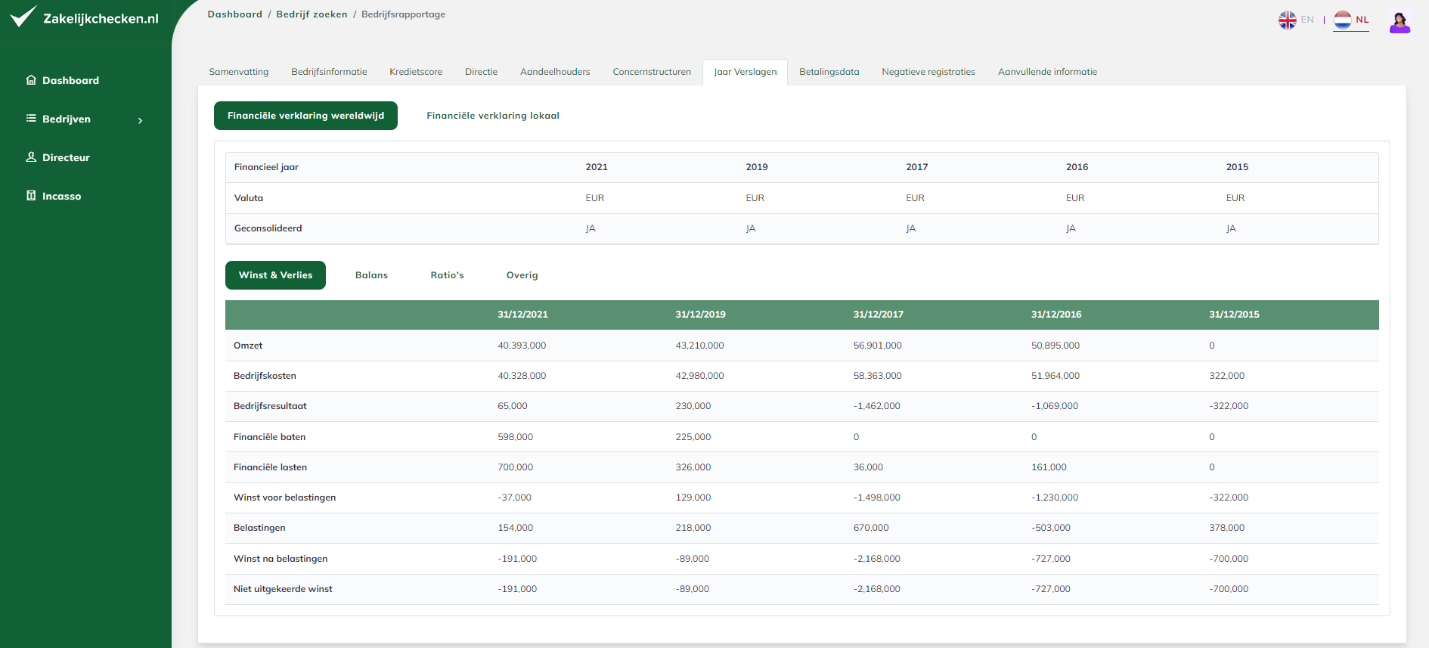Select Financiële verklaring wereldwijd button
The image size is (1429, 648).
coord(306,116)
